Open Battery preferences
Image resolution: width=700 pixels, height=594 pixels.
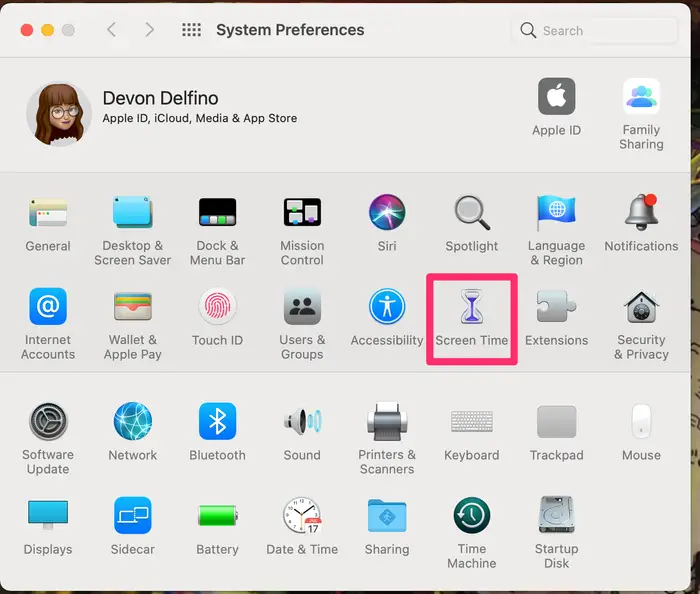[x=217, y=516]
